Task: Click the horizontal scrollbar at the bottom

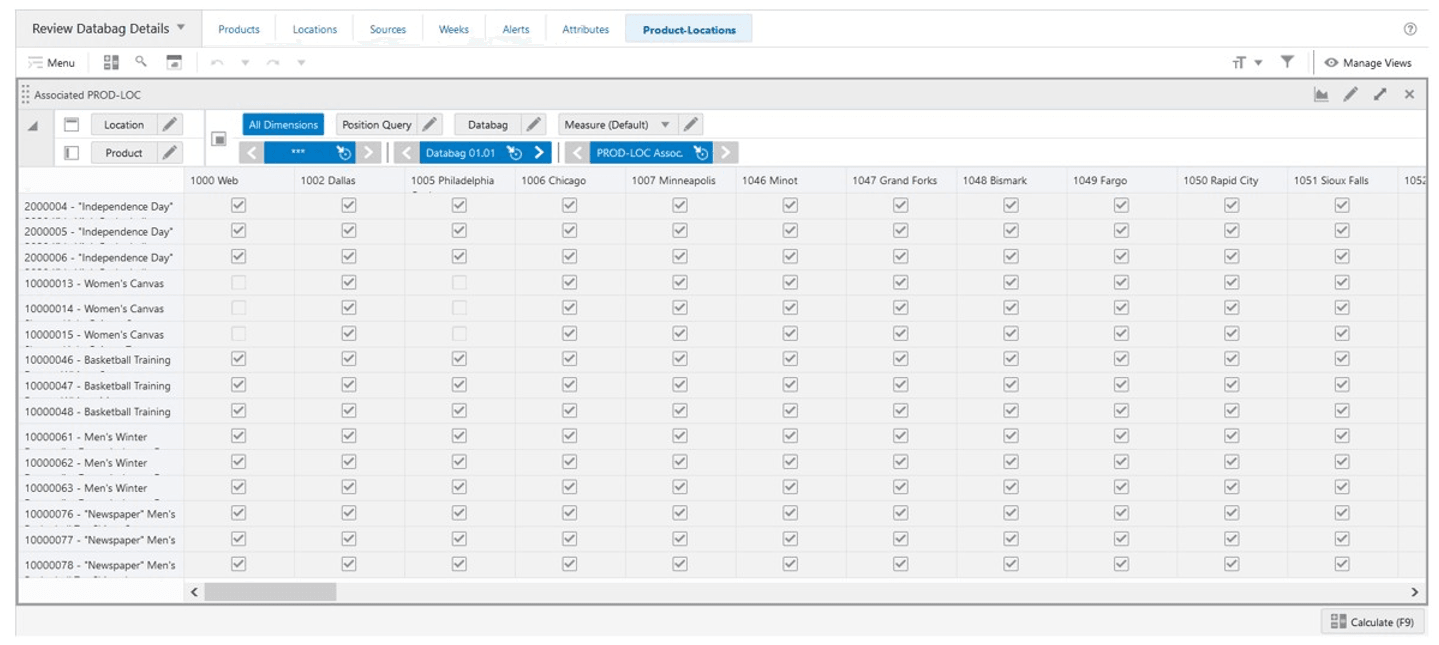Action: click(x=270, y=592)
